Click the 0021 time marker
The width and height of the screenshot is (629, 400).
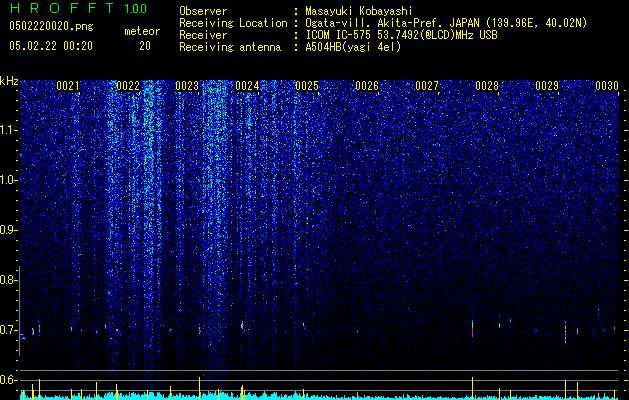point(68,86)
